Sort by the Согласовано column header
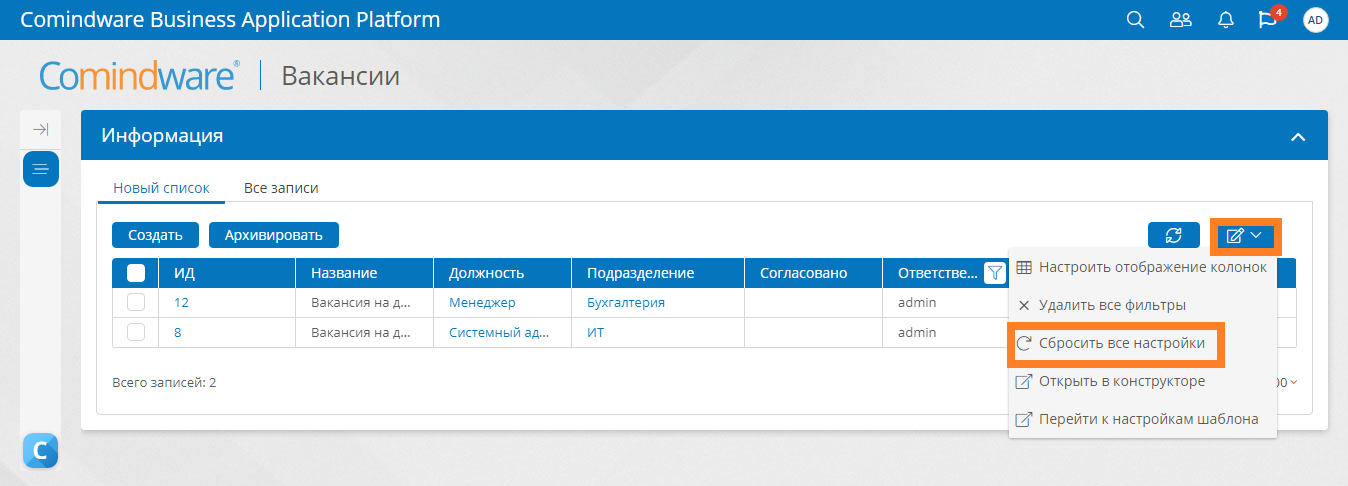This screenshot has width=1348, height=486. click(x=814, y=273)
